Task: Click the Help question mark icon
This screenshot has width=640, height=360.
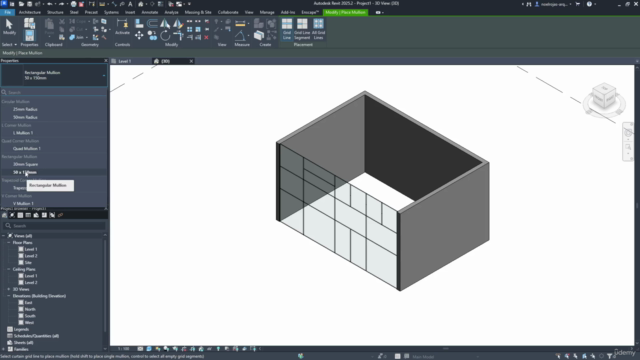Action: point(589,4)
